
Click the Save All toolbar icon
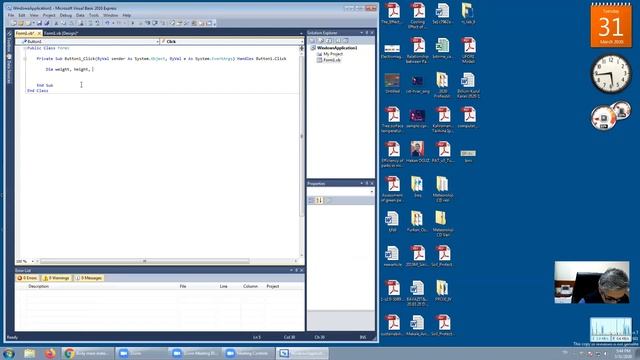coord(47,23)
